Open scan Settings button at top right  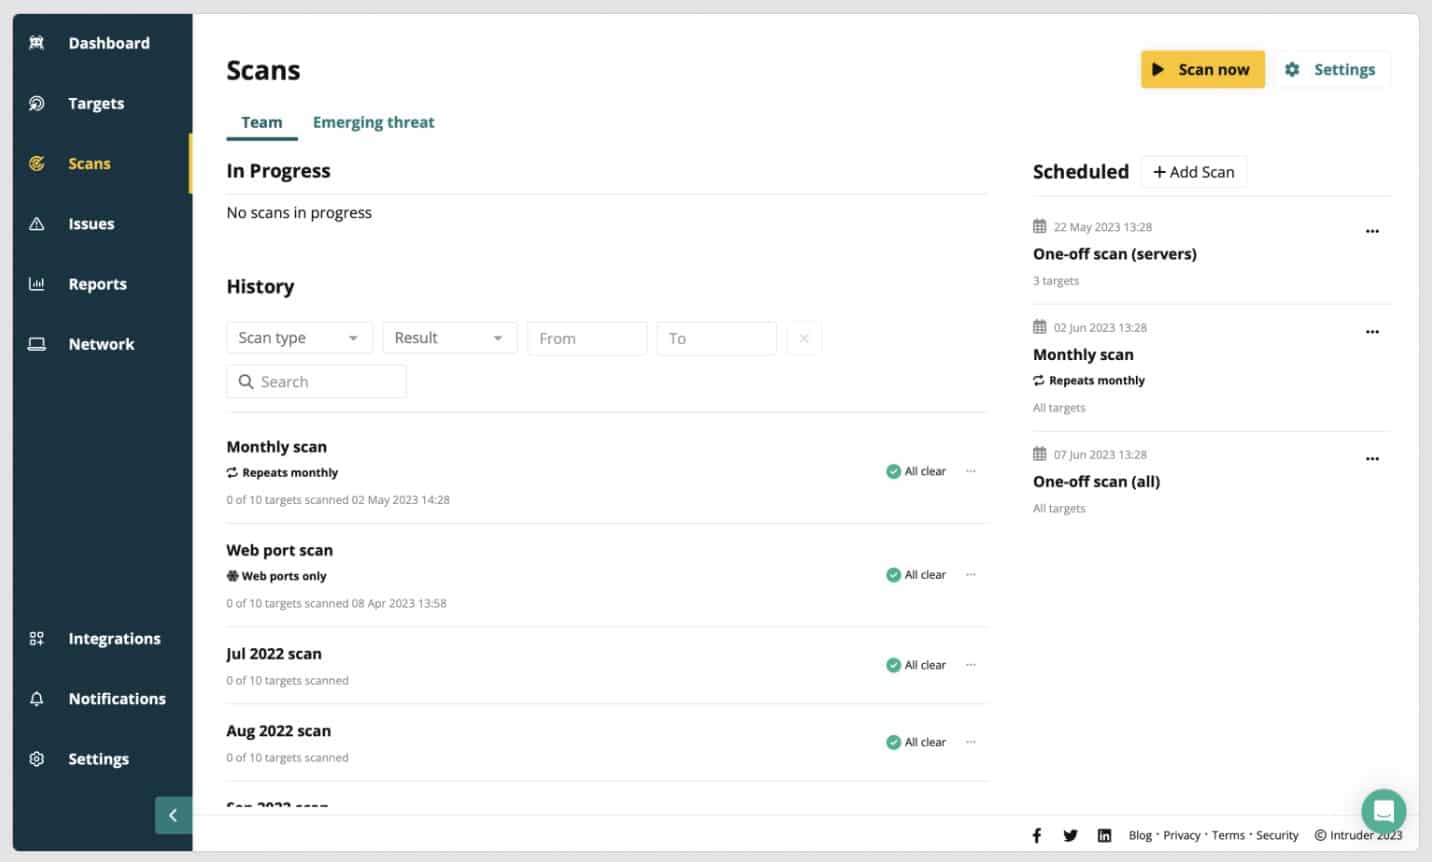(1331, 69)
